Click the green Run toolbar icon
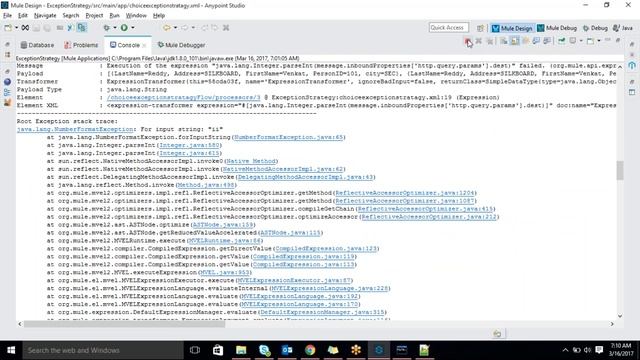640x360 pixels. tap(124, 28)
